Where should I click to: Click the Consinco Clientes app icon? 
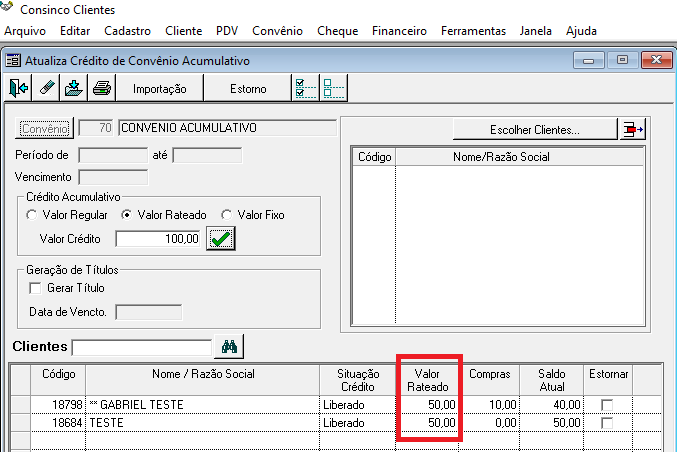click(7, 8)
